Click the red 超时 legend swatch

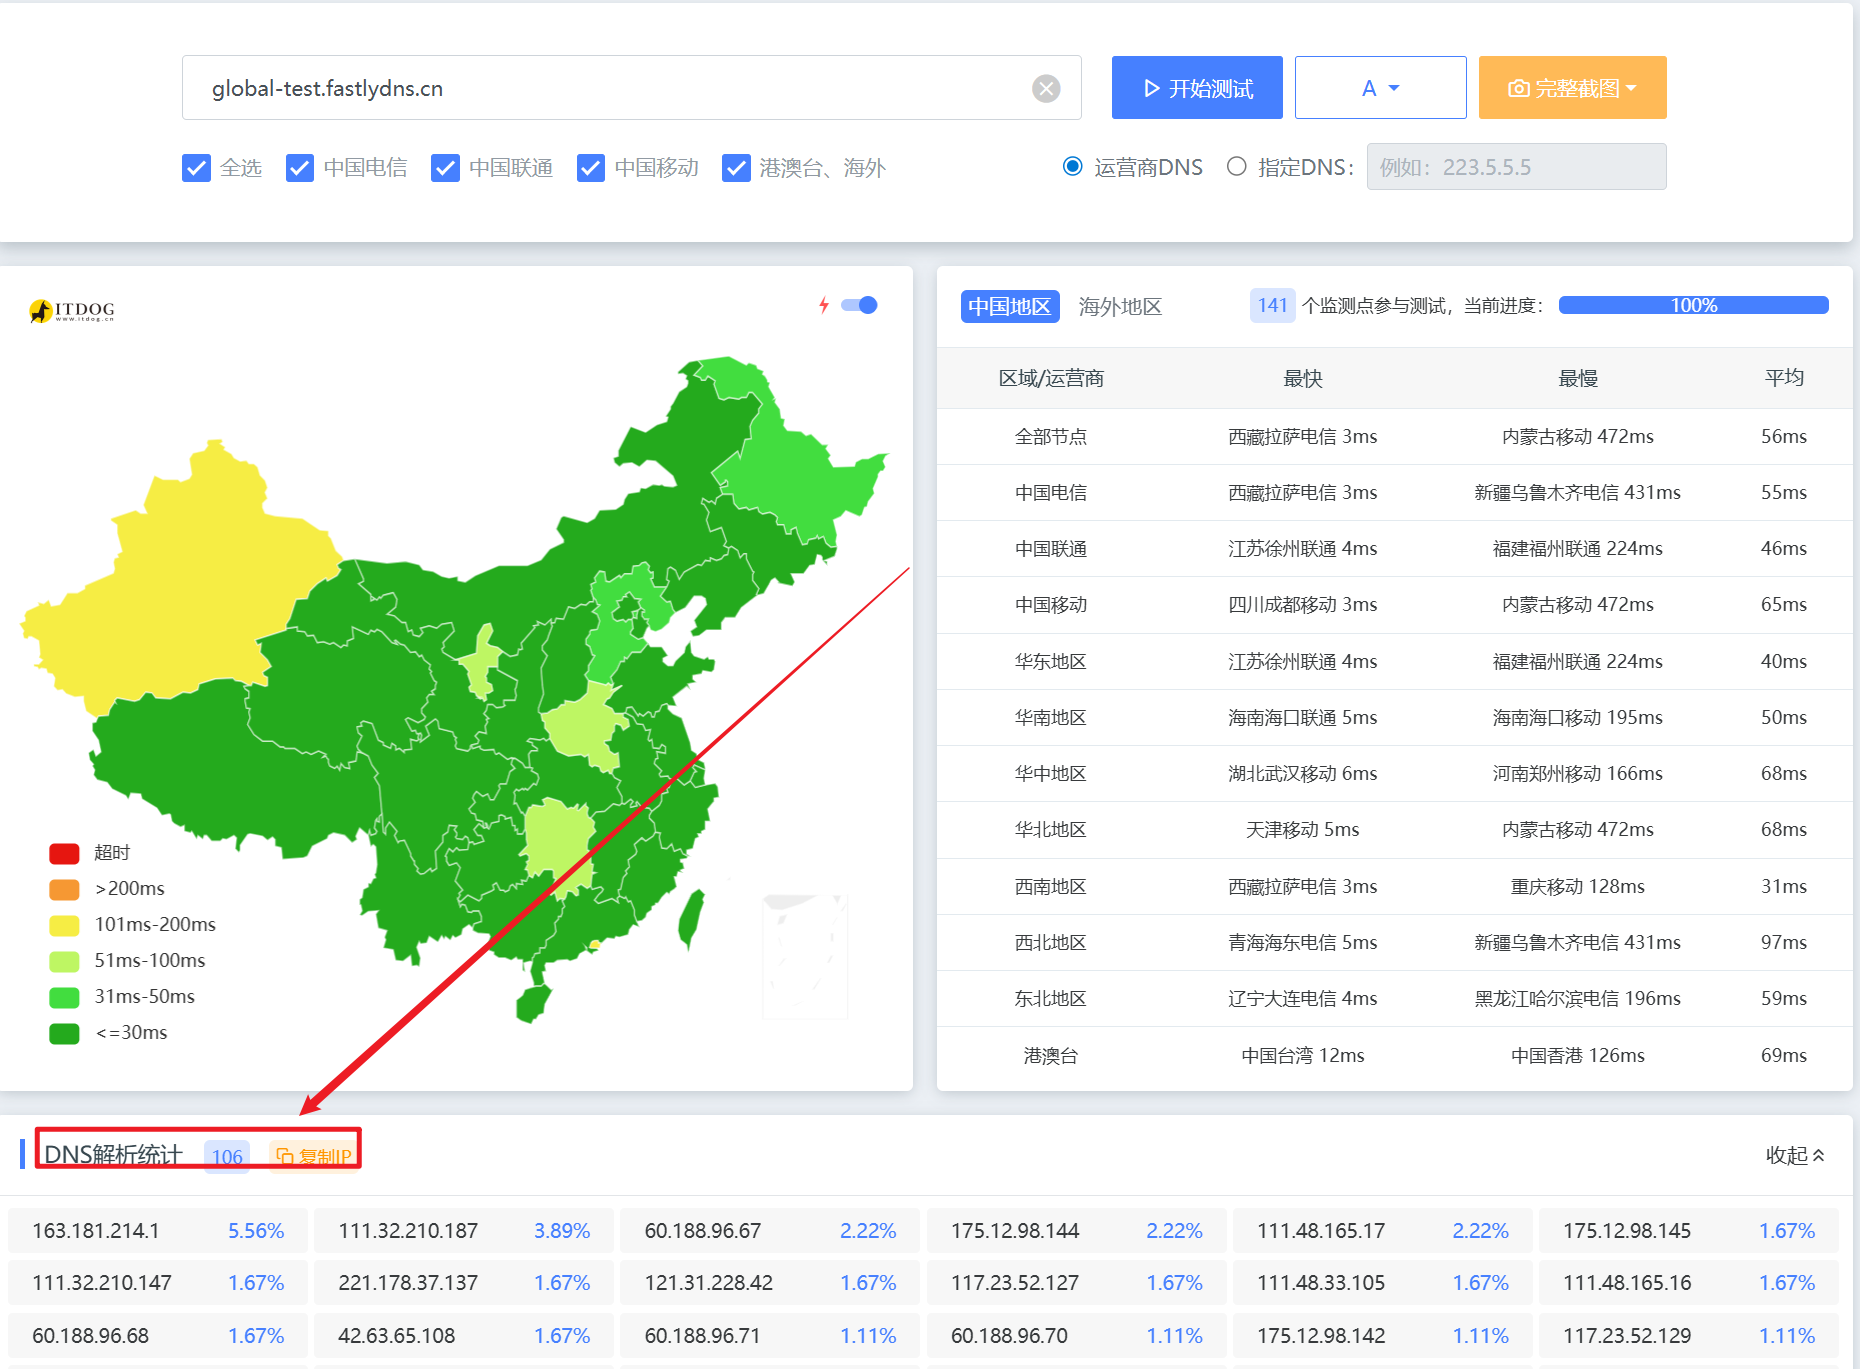point(64,853)
